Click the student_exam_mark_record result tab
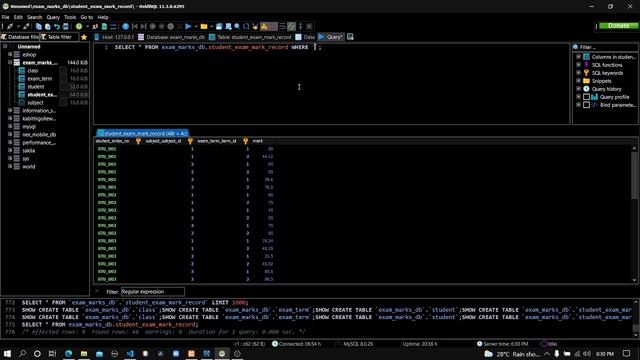640x360 pixels. (x=142, y=133)
